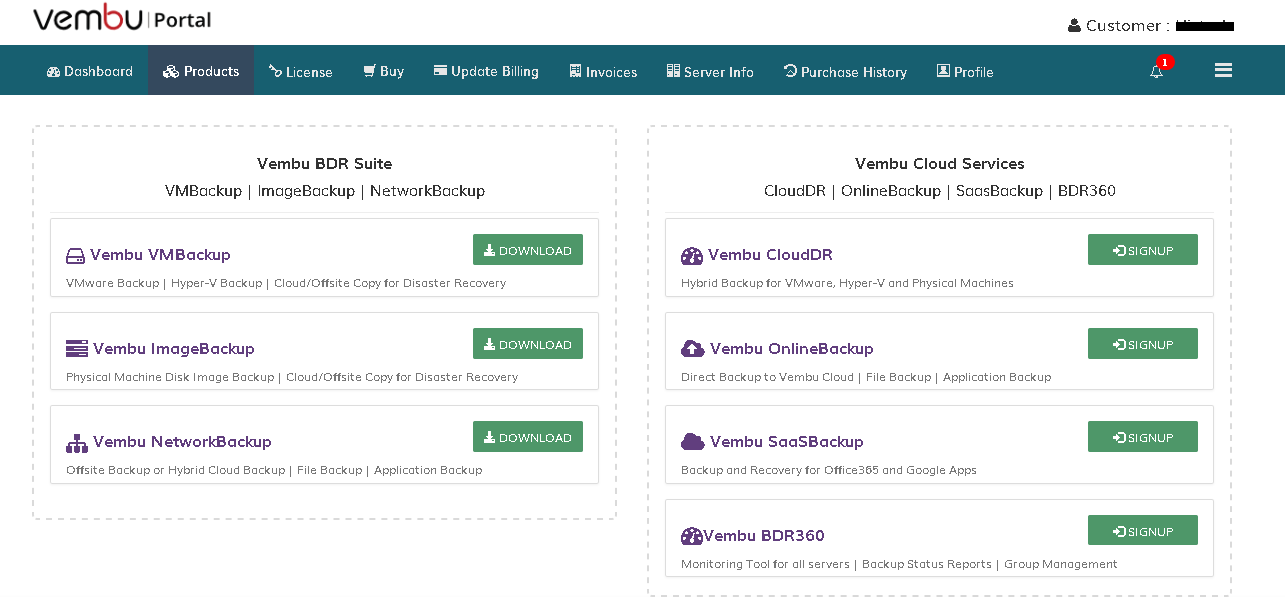The width and height of the screenshot is (1285, 597).
Task: Download Vembu ImageBackup
Action: [x=528, y=344]
